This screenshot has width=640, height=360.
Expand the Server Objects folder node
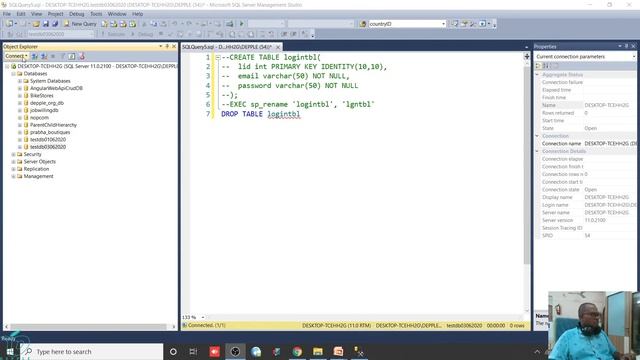coord(13,162)
